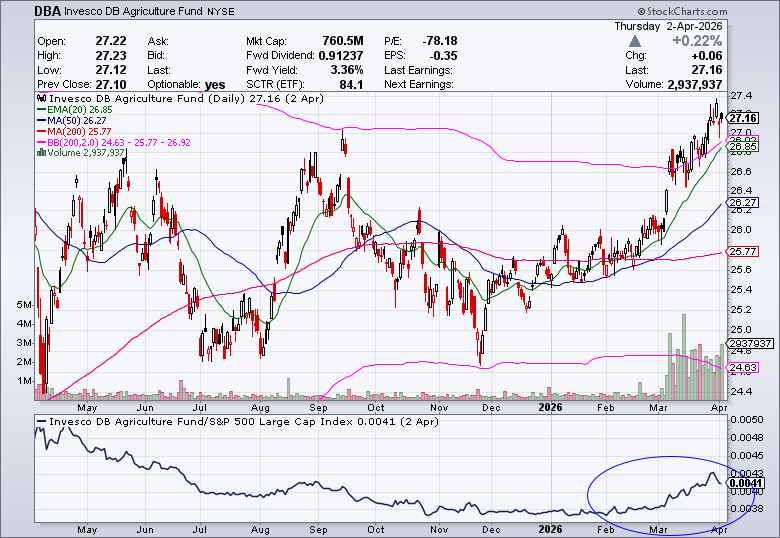This screenshot has width=780, height=538.
Task: Click the 26.27 MA(50) price tag
Action: (743, 202)
